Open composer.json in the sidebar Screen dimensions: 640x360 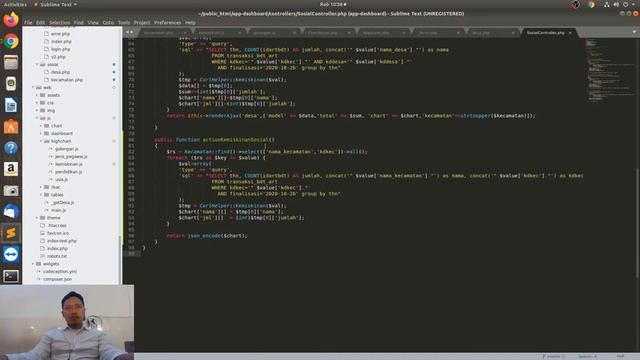(x=58, y=279)
